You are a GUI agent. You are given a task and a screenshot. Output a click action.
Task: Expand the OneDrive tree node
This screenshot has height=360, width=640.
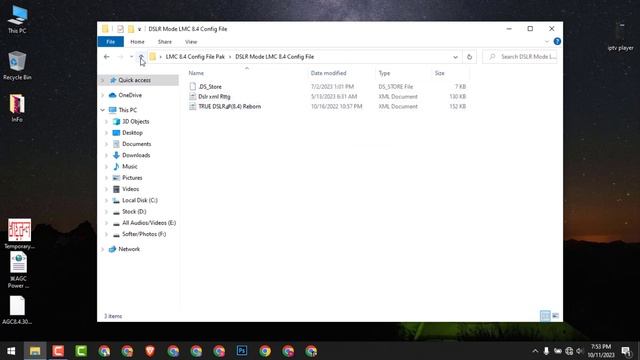(102, 95)
